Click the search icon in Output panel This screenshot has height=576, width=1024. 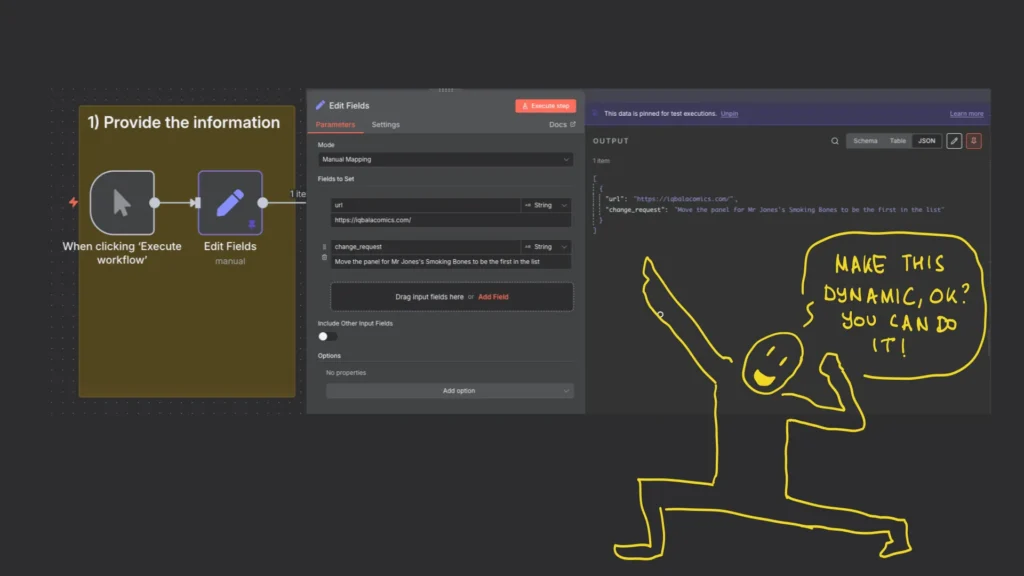coord(835,141)
